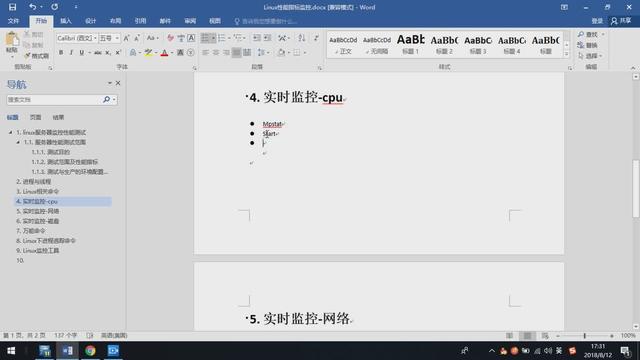The height and width of the screenshot is (360, 640).
Task: Apply Character Border icon
Action: (191, 38)
